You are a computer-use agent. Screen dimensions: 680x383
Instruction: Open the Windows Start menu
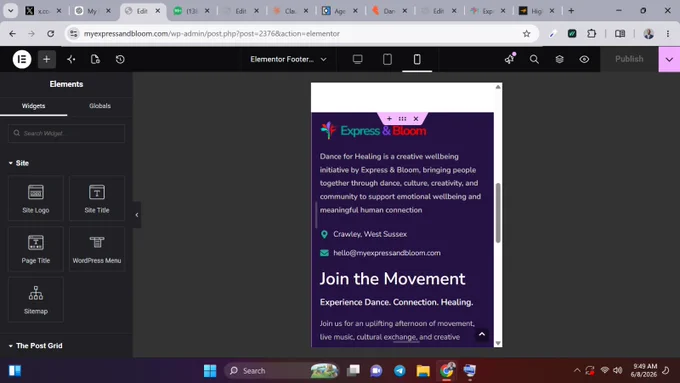[210, 371]
